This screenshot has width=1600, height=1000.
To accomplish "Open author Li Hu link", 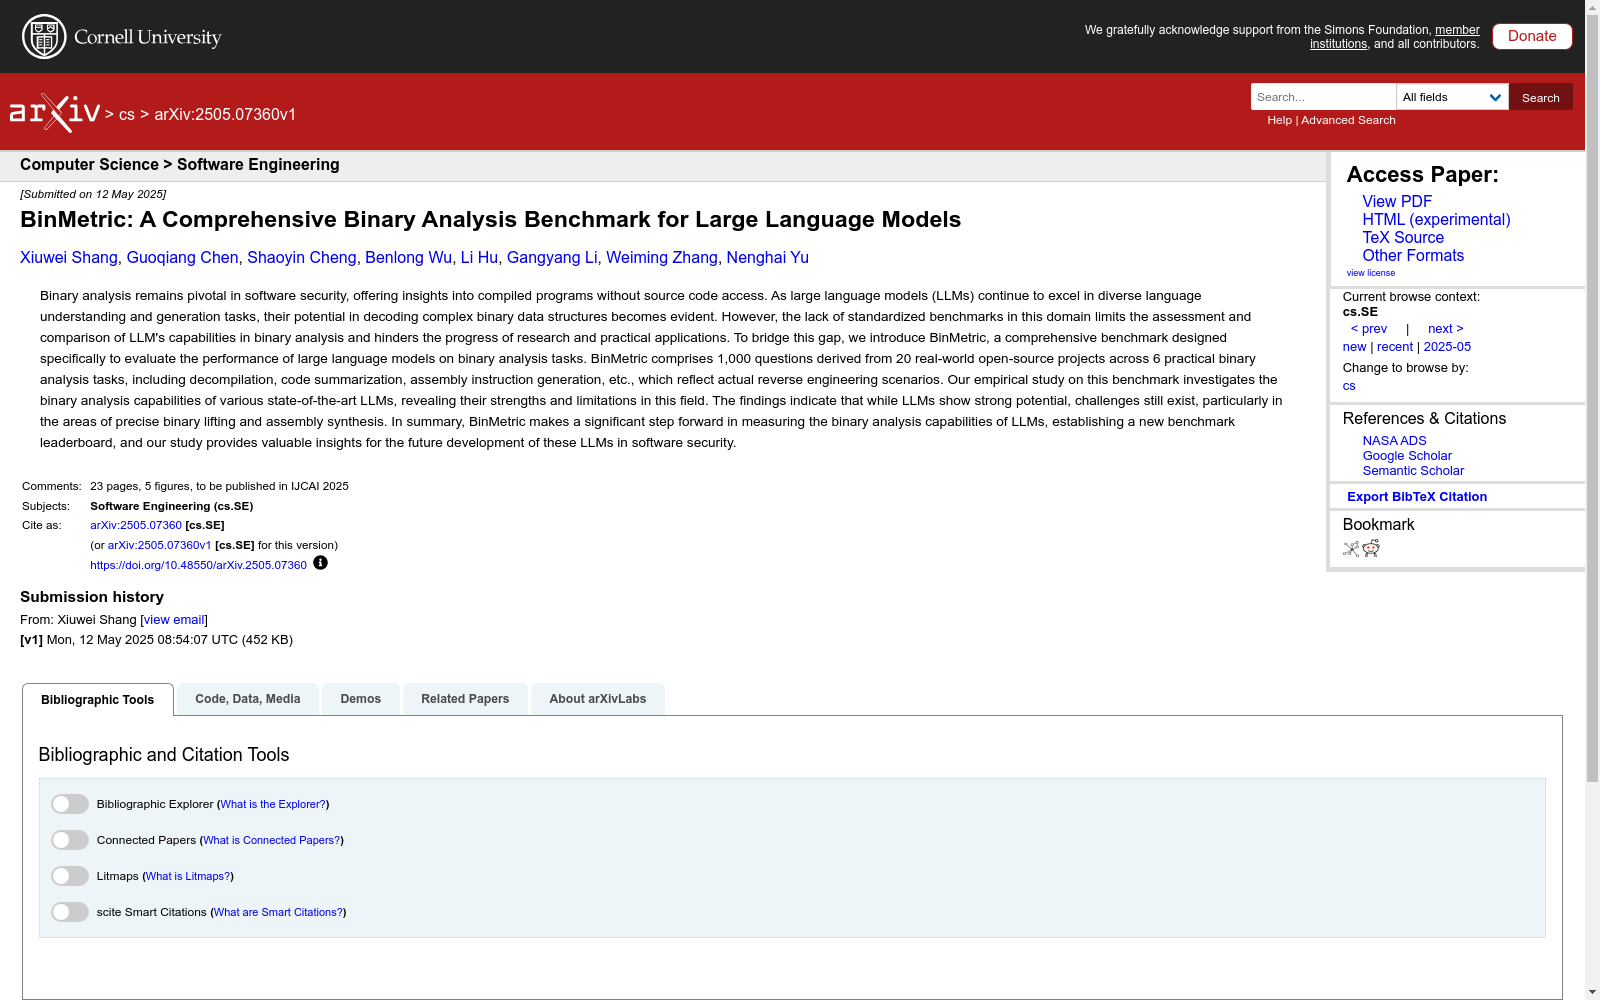I will (x=479, y=258).
